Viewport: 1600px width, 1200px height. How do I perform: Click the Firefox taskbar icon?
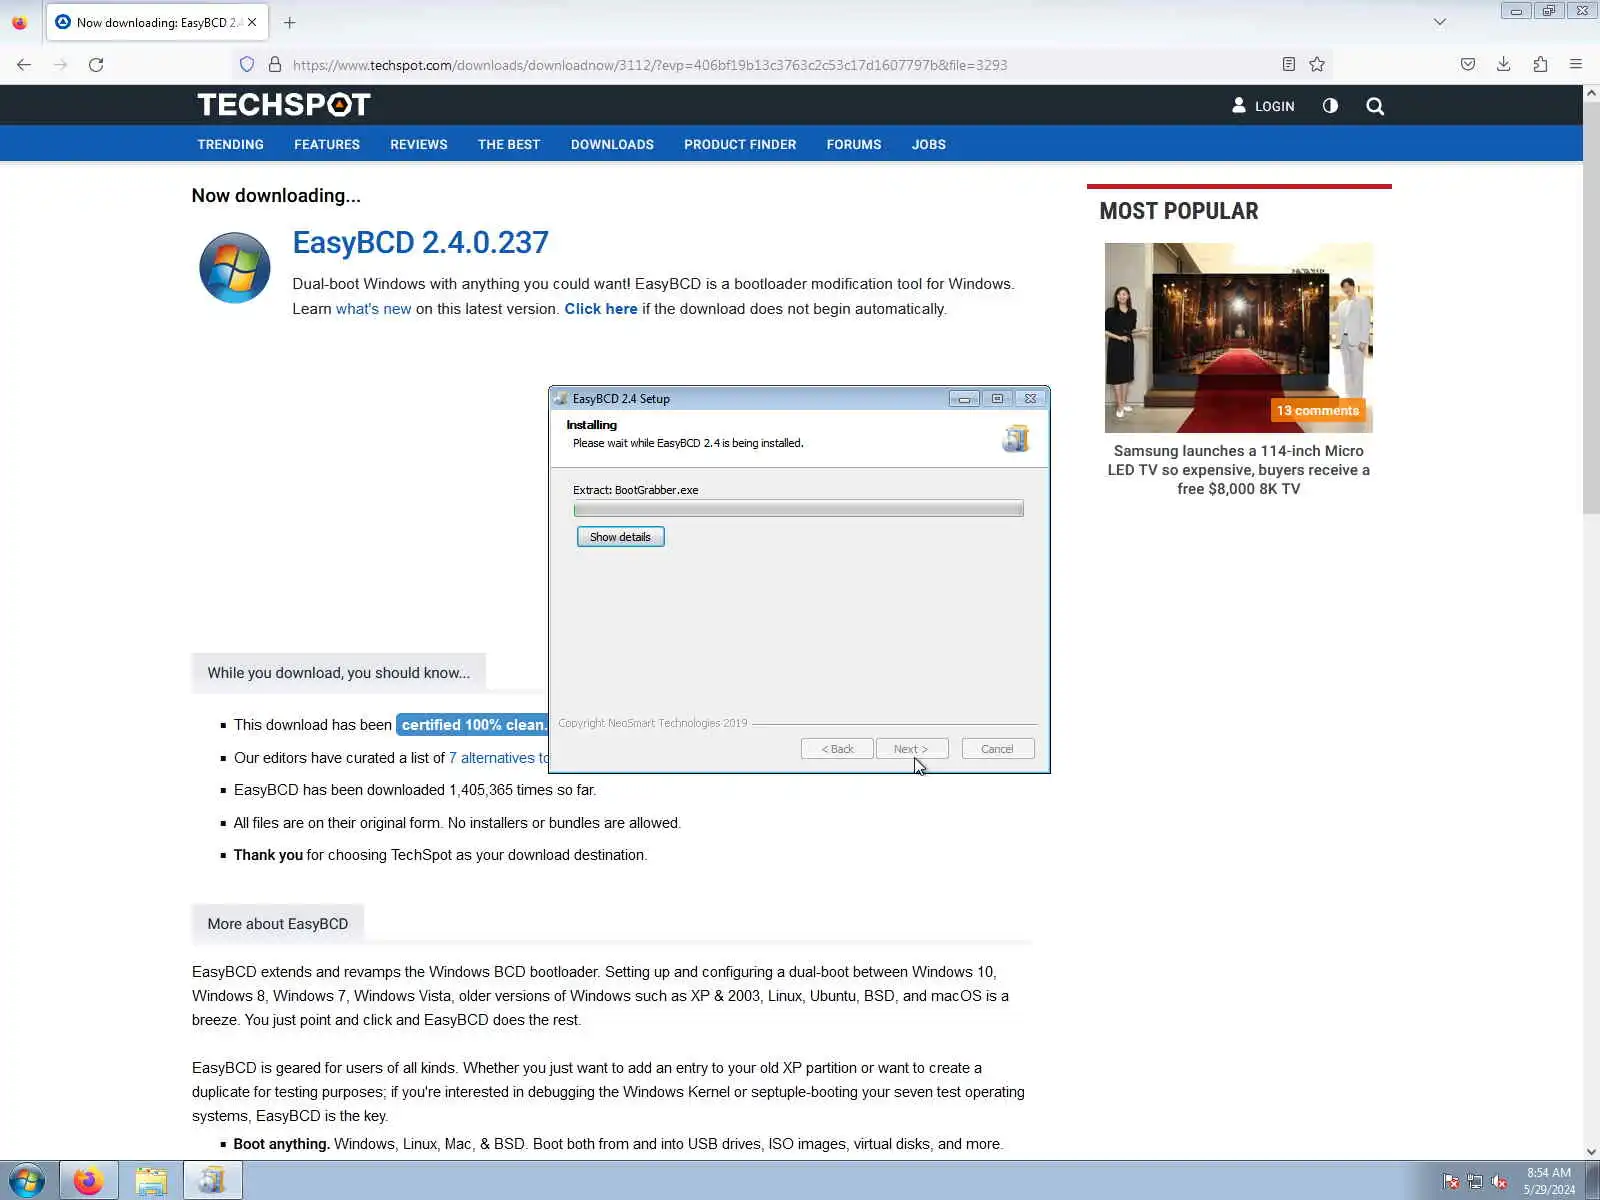(x=88, y=1181)
